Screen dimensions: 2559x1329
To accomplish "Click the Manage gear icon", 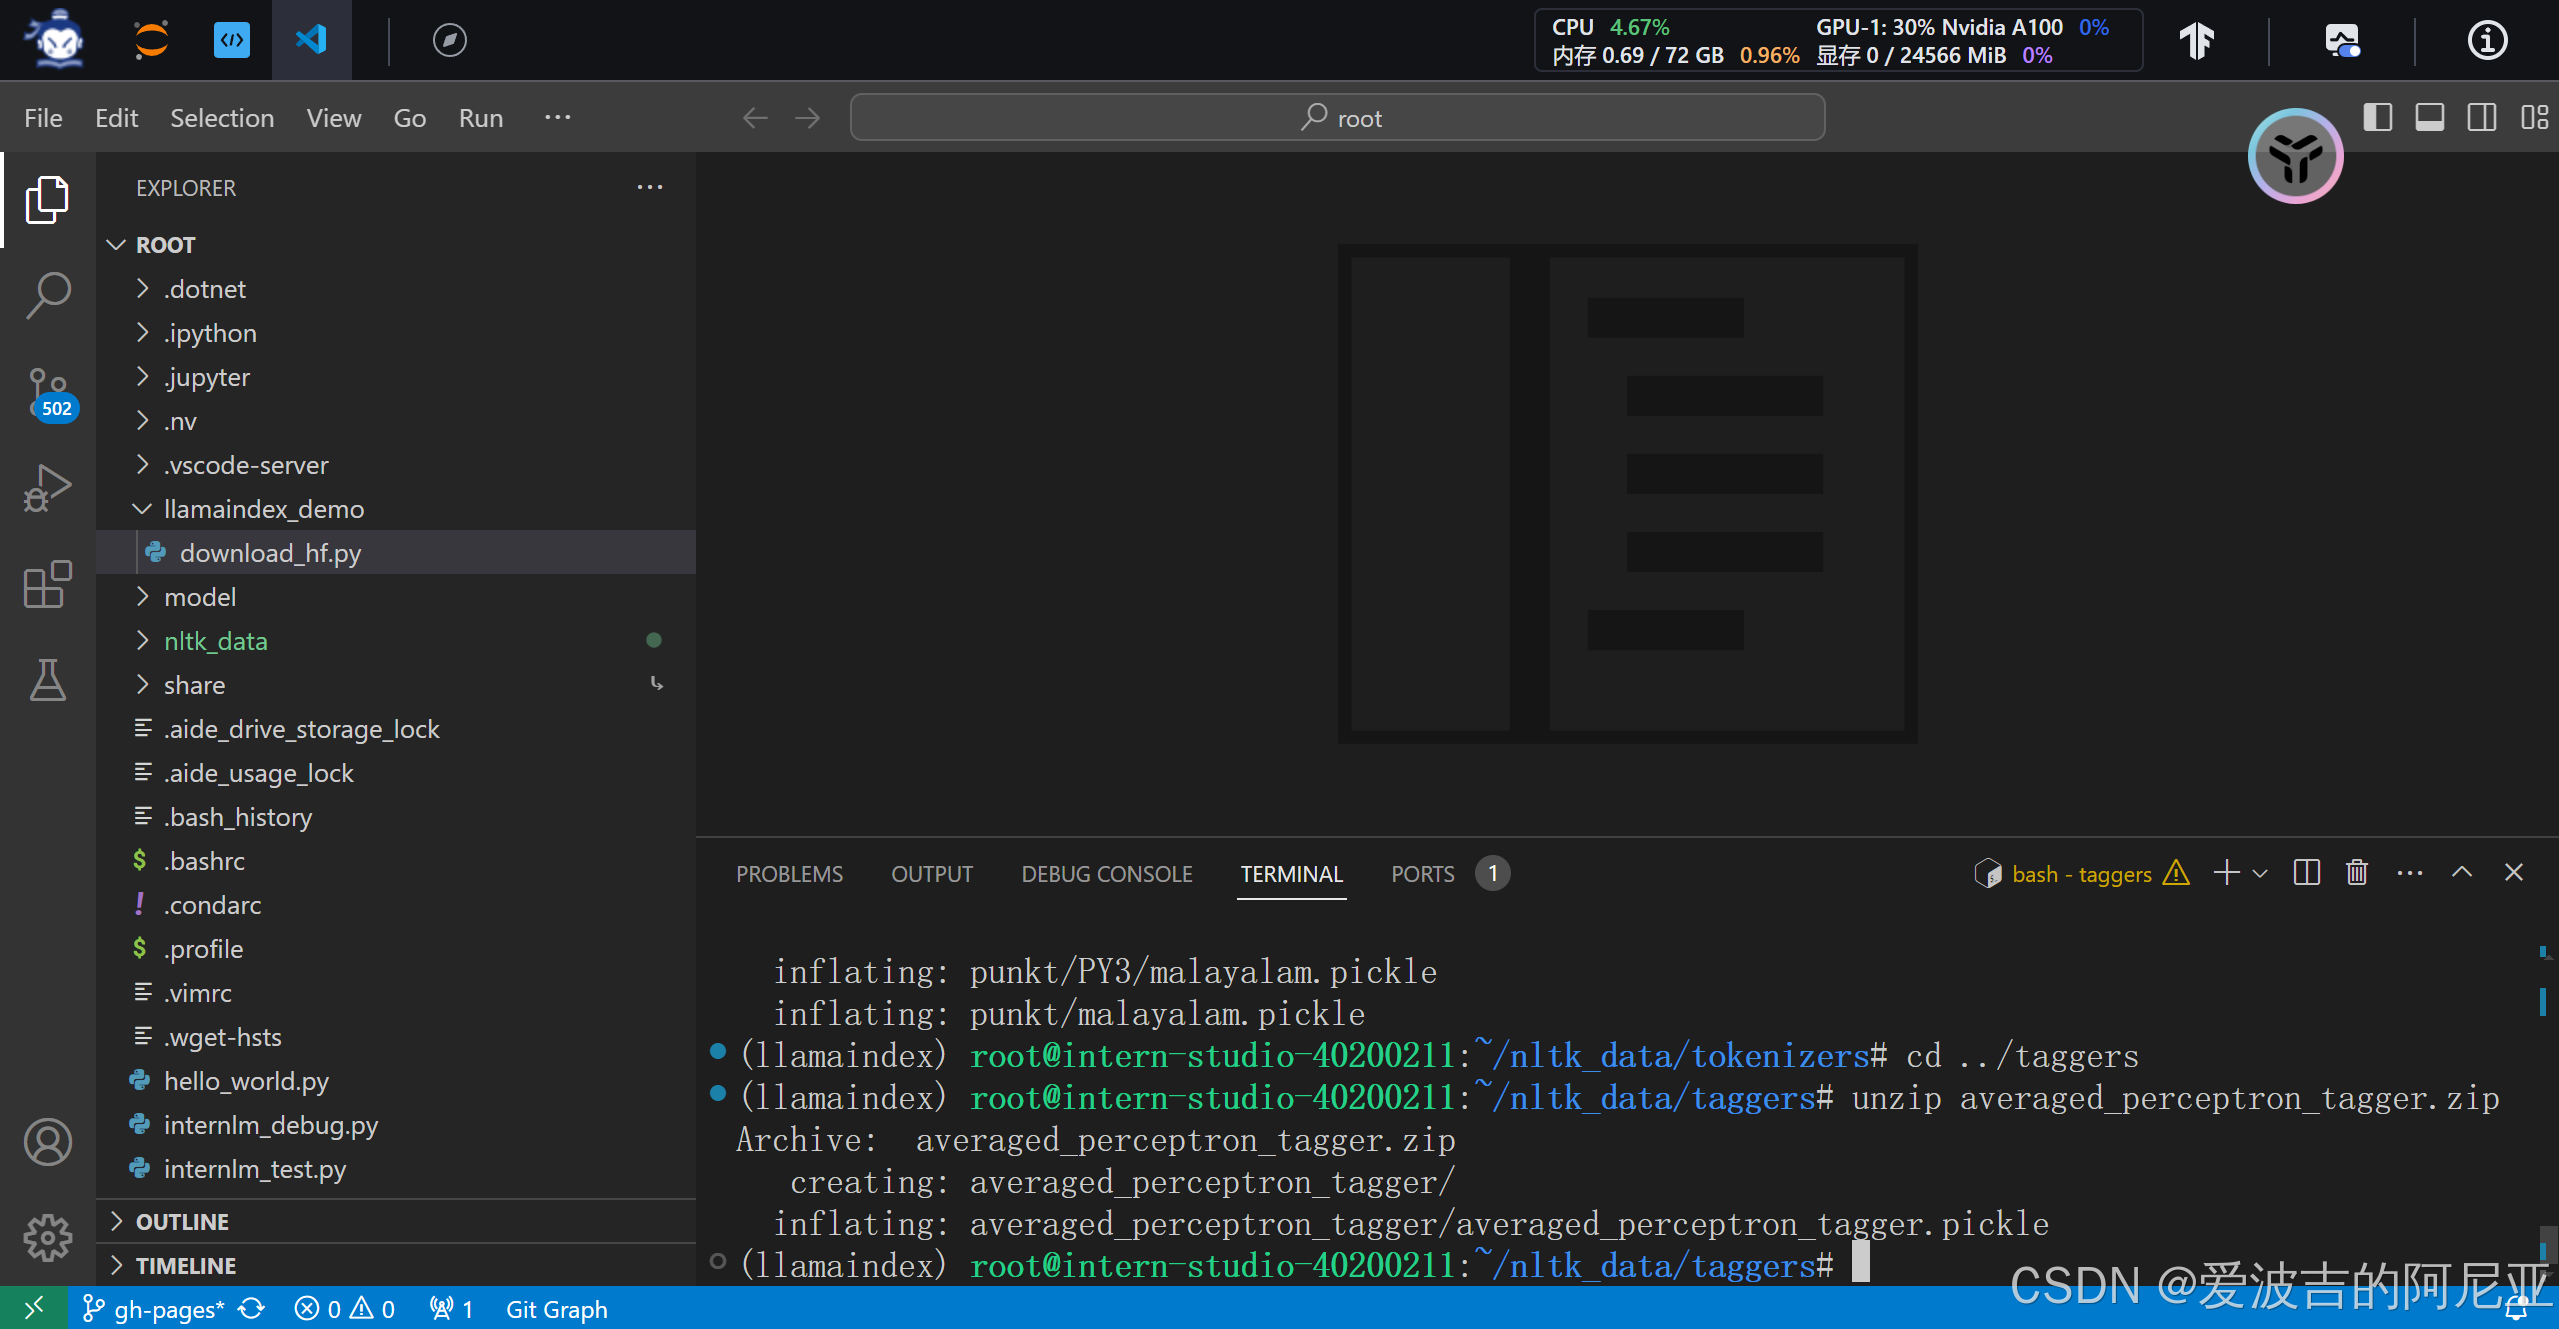I will coord(47,1238).
